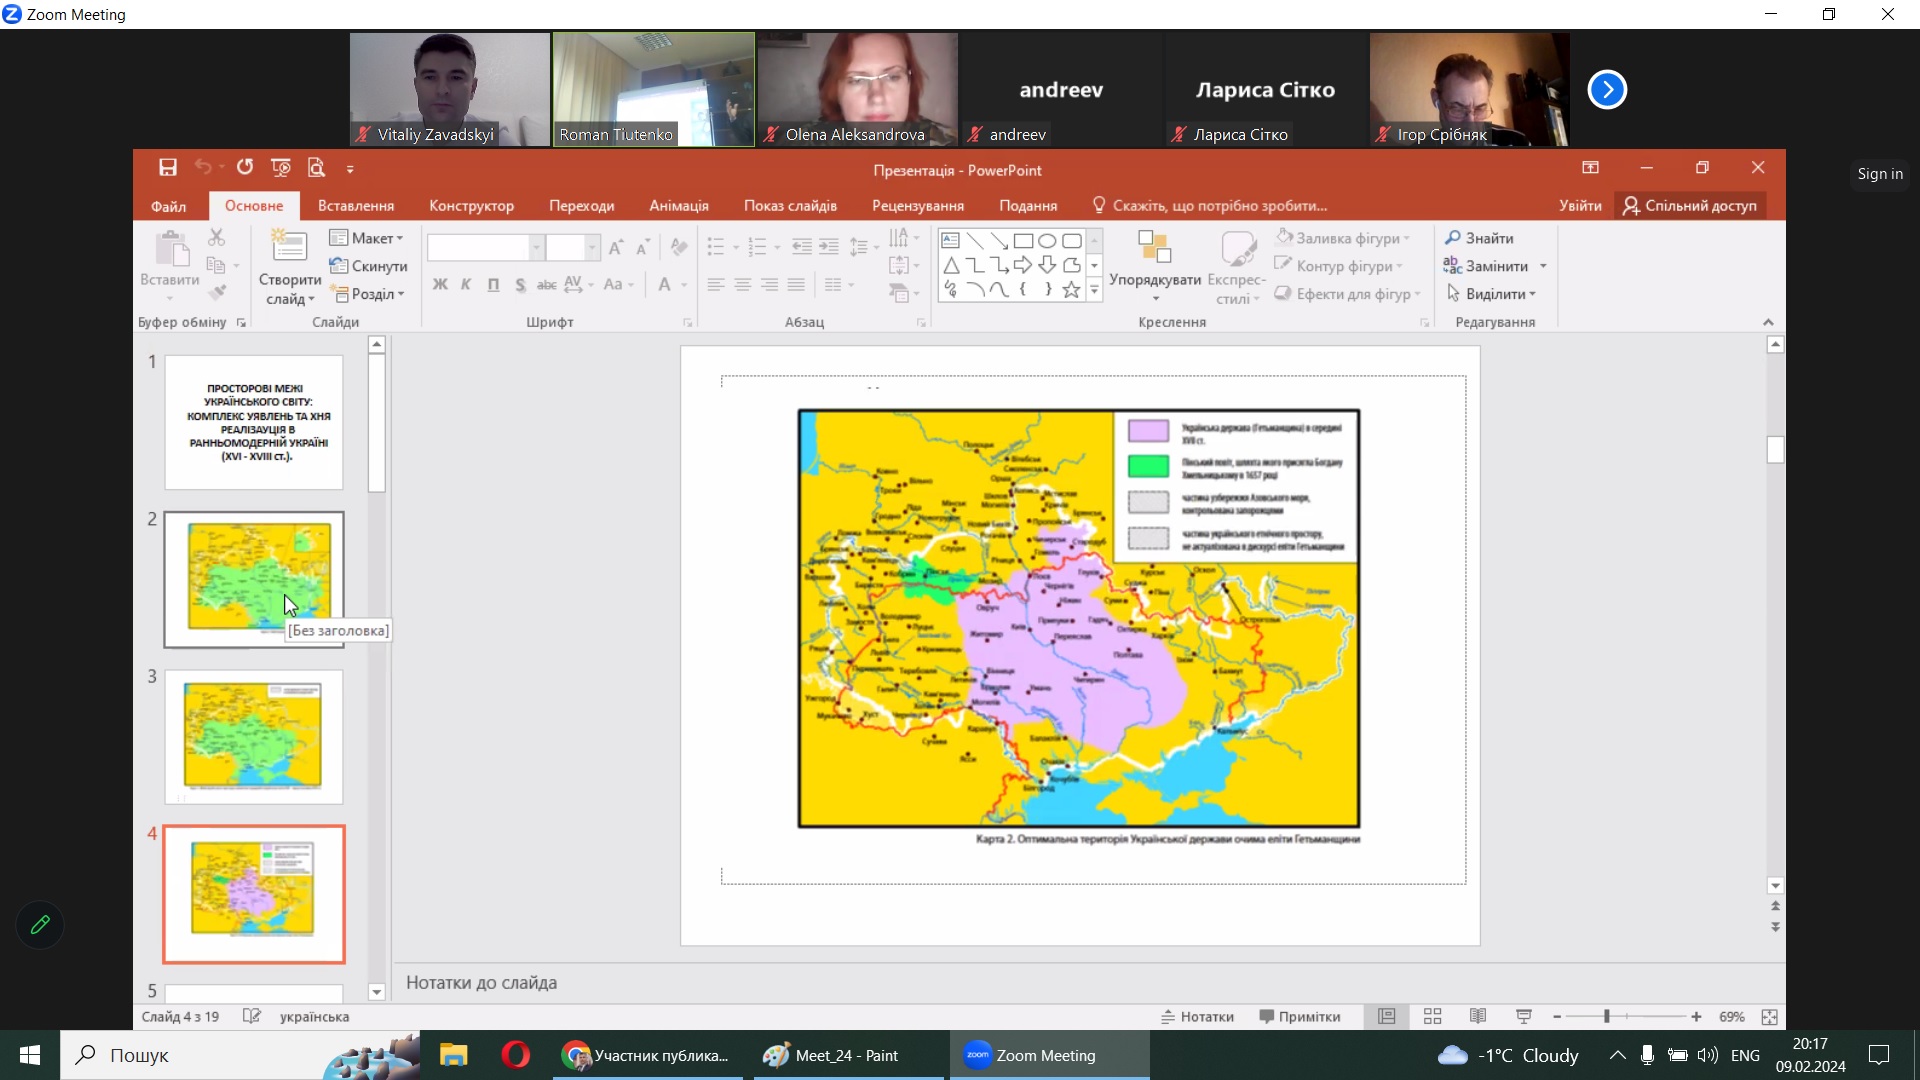Expand the Section (Розділ) dropdown
The width and height of the screenshot is (1920, 1080).
click(x=370, y=294)
